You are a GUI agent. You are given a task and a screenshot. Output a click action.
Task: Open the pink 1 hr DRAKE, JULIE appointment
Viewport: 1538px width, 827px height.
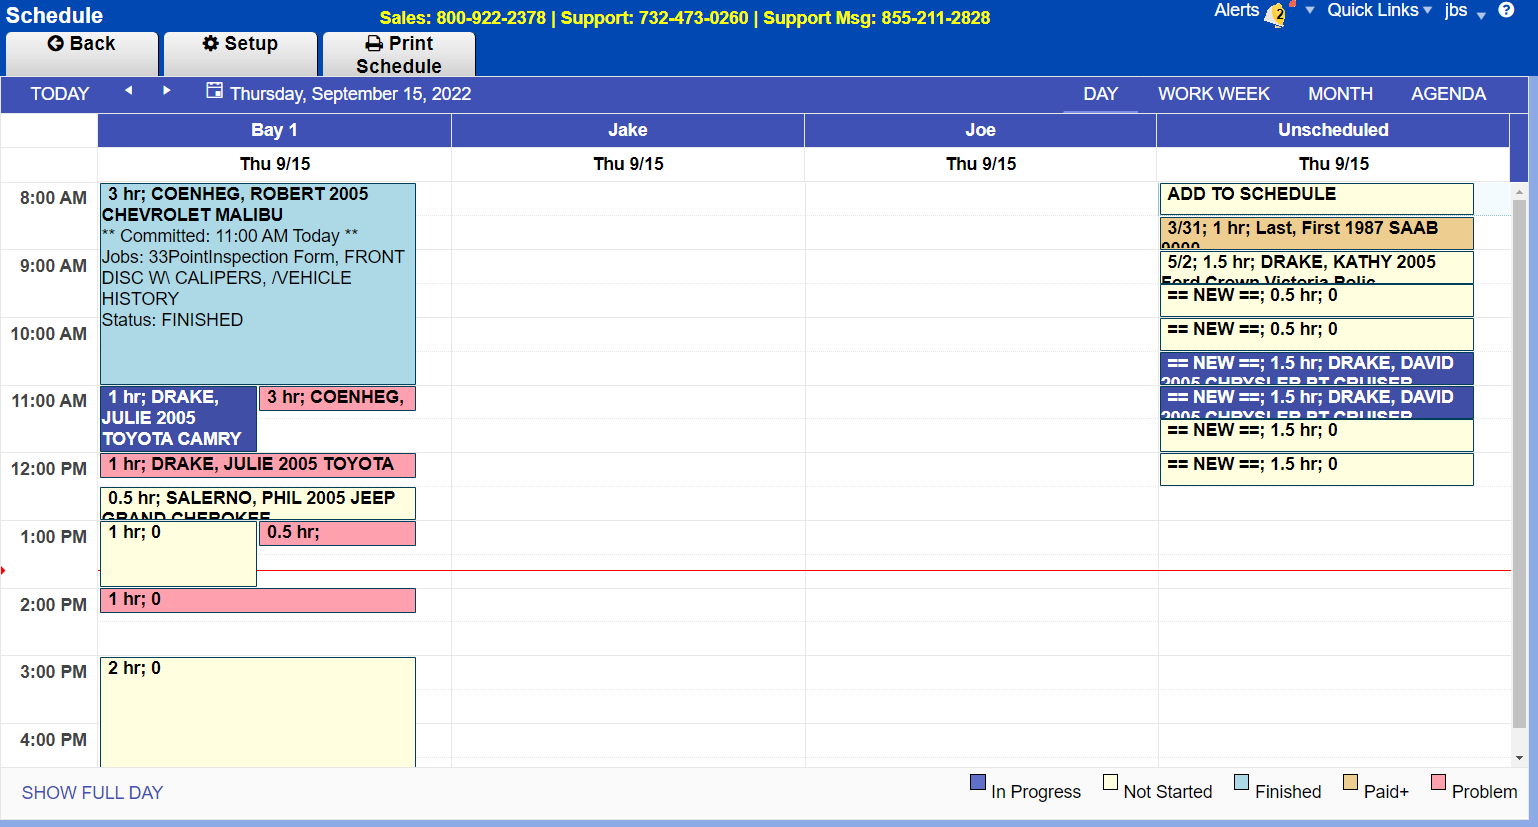[x=258, y=465]
